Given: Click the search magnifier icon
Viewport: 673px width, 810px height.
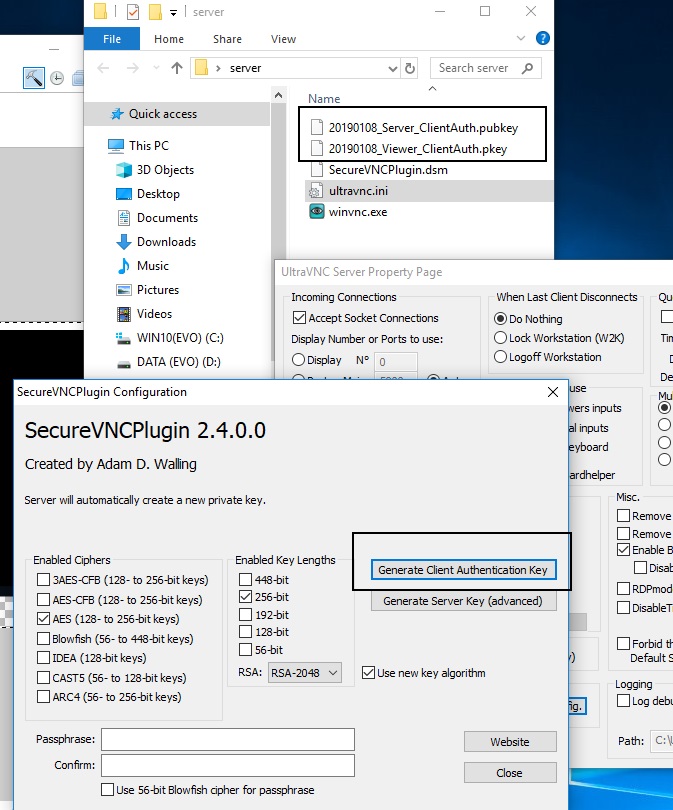Looking at the screenshot, I should (x=527, y=68).
